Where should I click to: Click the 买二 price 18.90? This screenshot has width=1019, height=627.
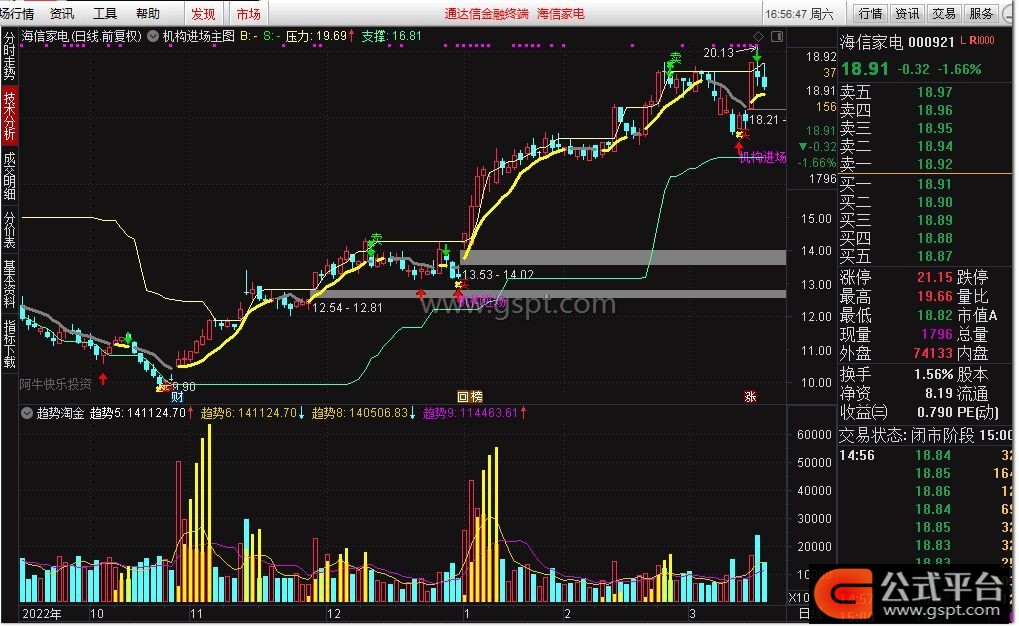tap(935, 202)
